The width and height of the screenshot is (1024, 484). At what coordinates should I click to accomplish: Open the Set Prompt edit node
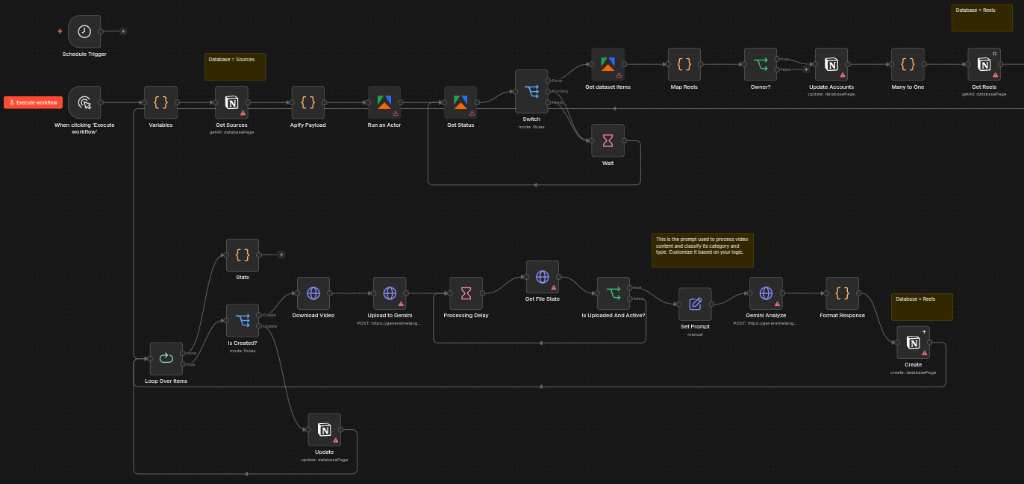(x=695, y=304)
